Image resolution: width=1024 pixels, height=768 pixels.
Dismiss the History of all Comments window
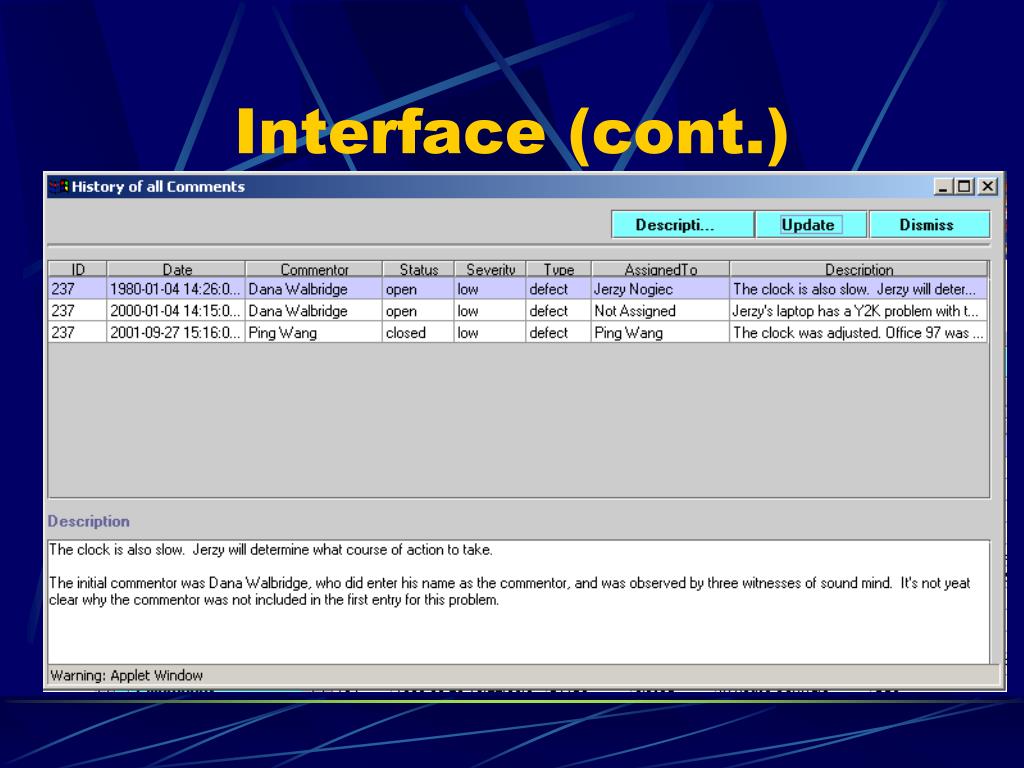pos(929,225)
